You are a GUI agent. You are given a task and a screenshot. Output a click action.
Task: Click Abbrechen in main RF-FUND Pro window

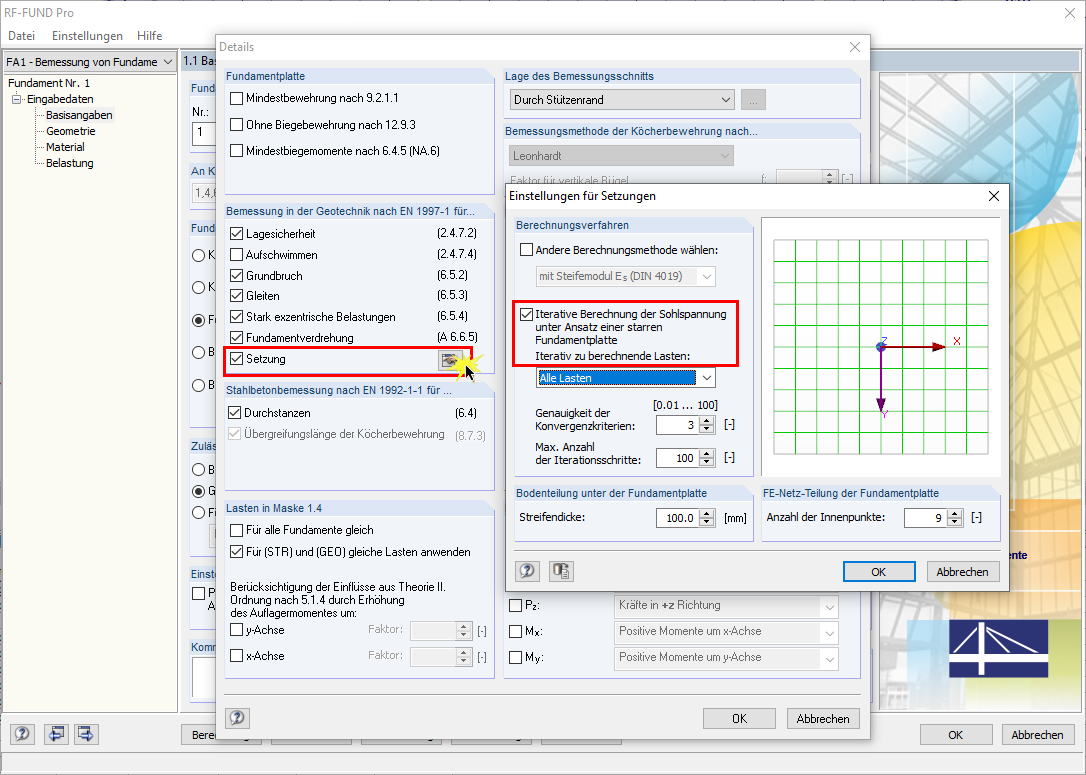click(1037, 735)
